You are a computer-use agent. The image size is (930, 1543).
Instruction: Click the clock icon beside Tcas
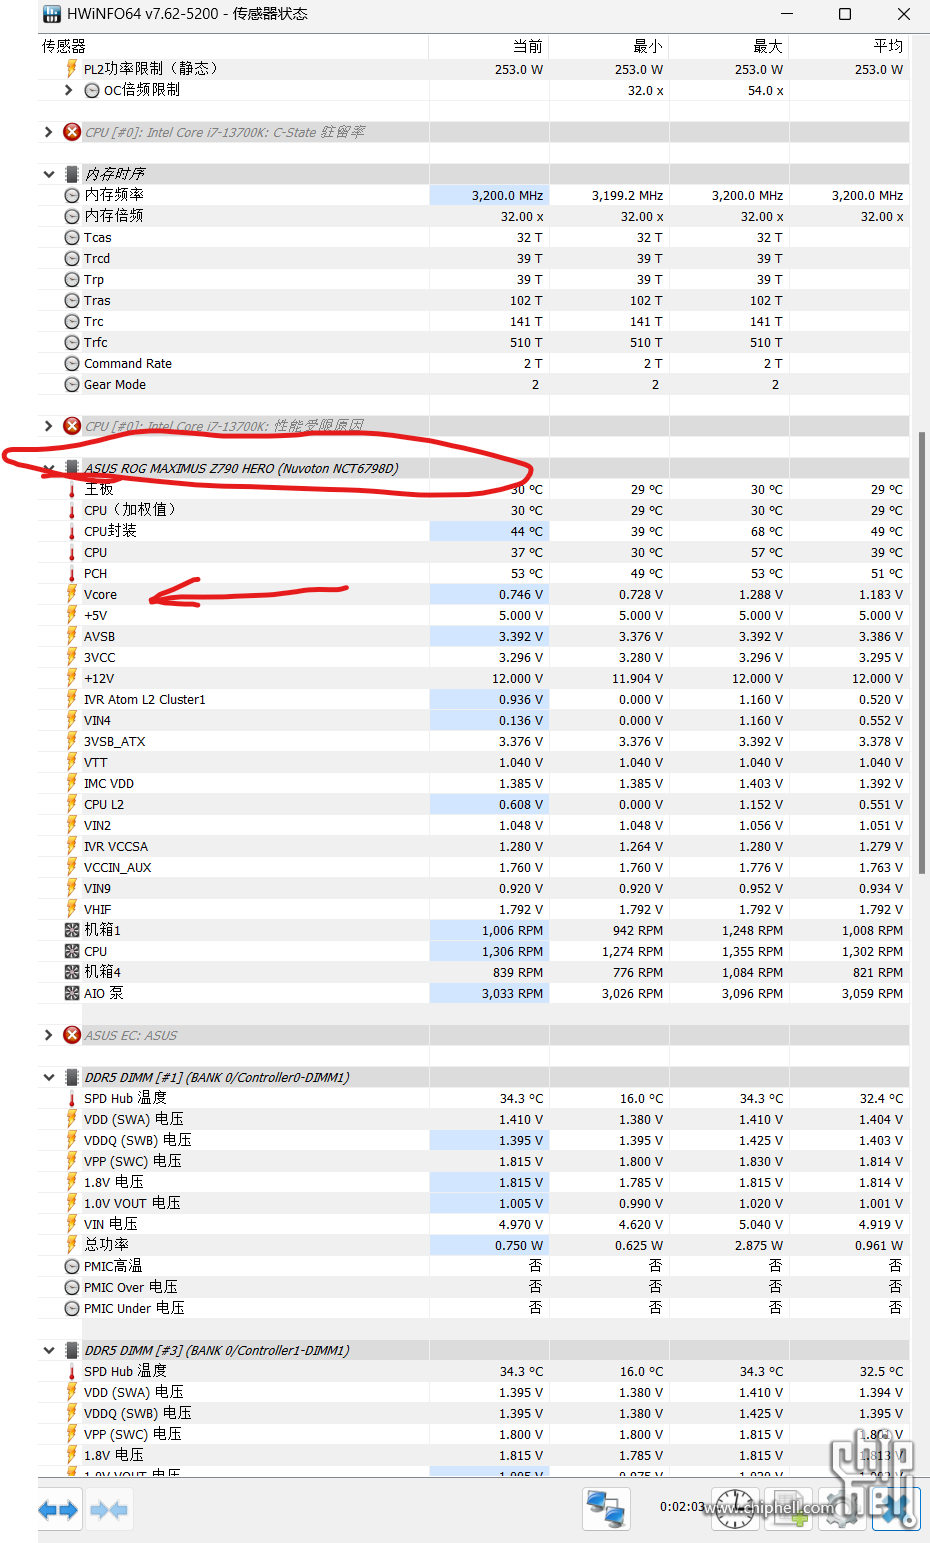72,237
